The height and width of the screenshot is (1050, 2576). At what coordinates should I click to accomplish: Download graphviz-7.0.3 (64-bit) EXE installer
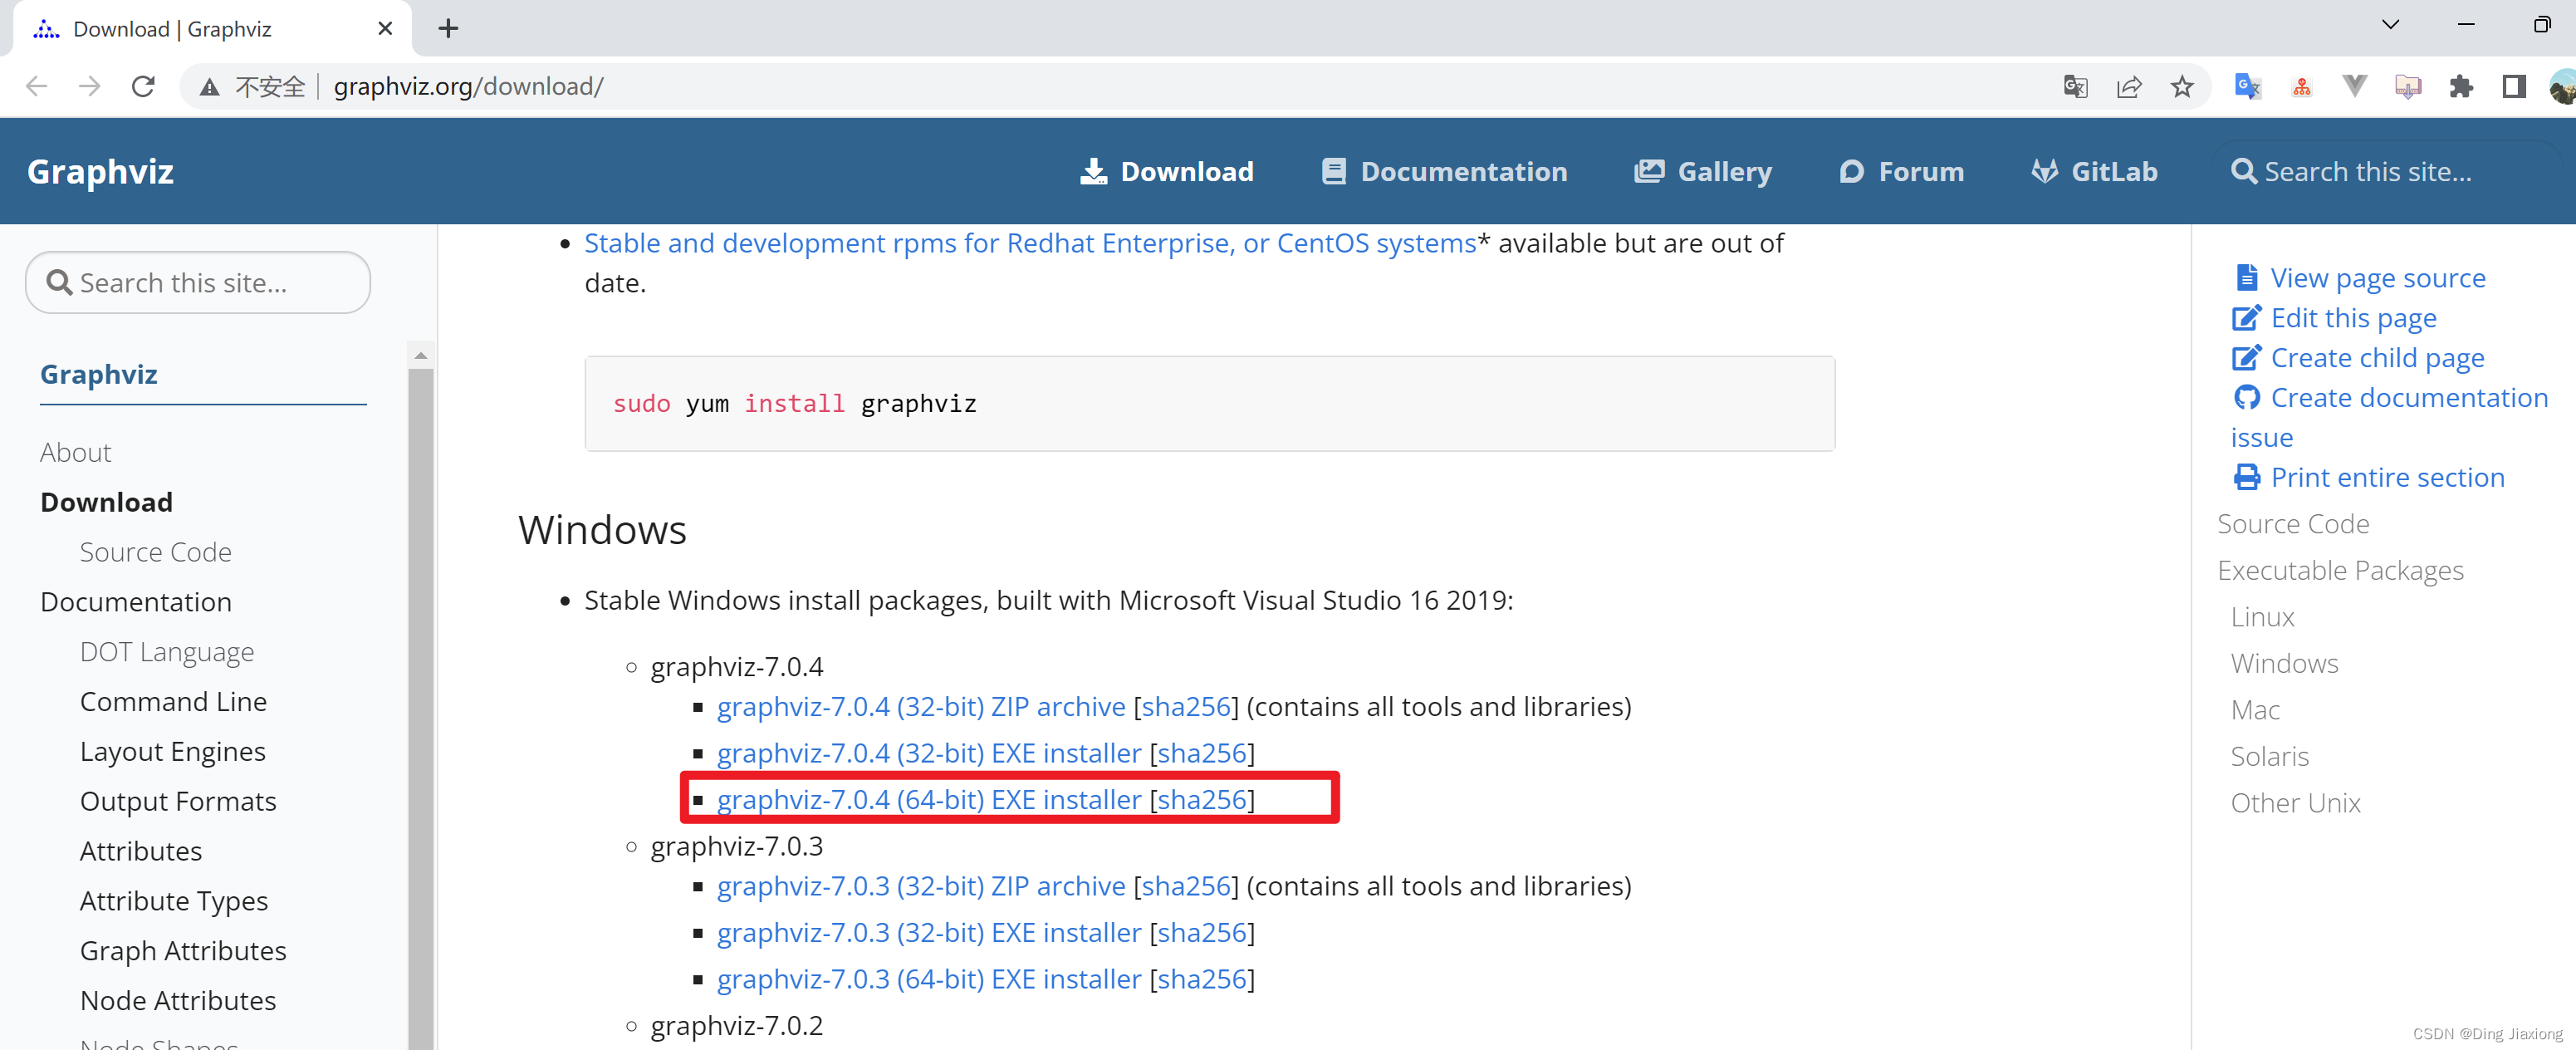tap(929, 979)
